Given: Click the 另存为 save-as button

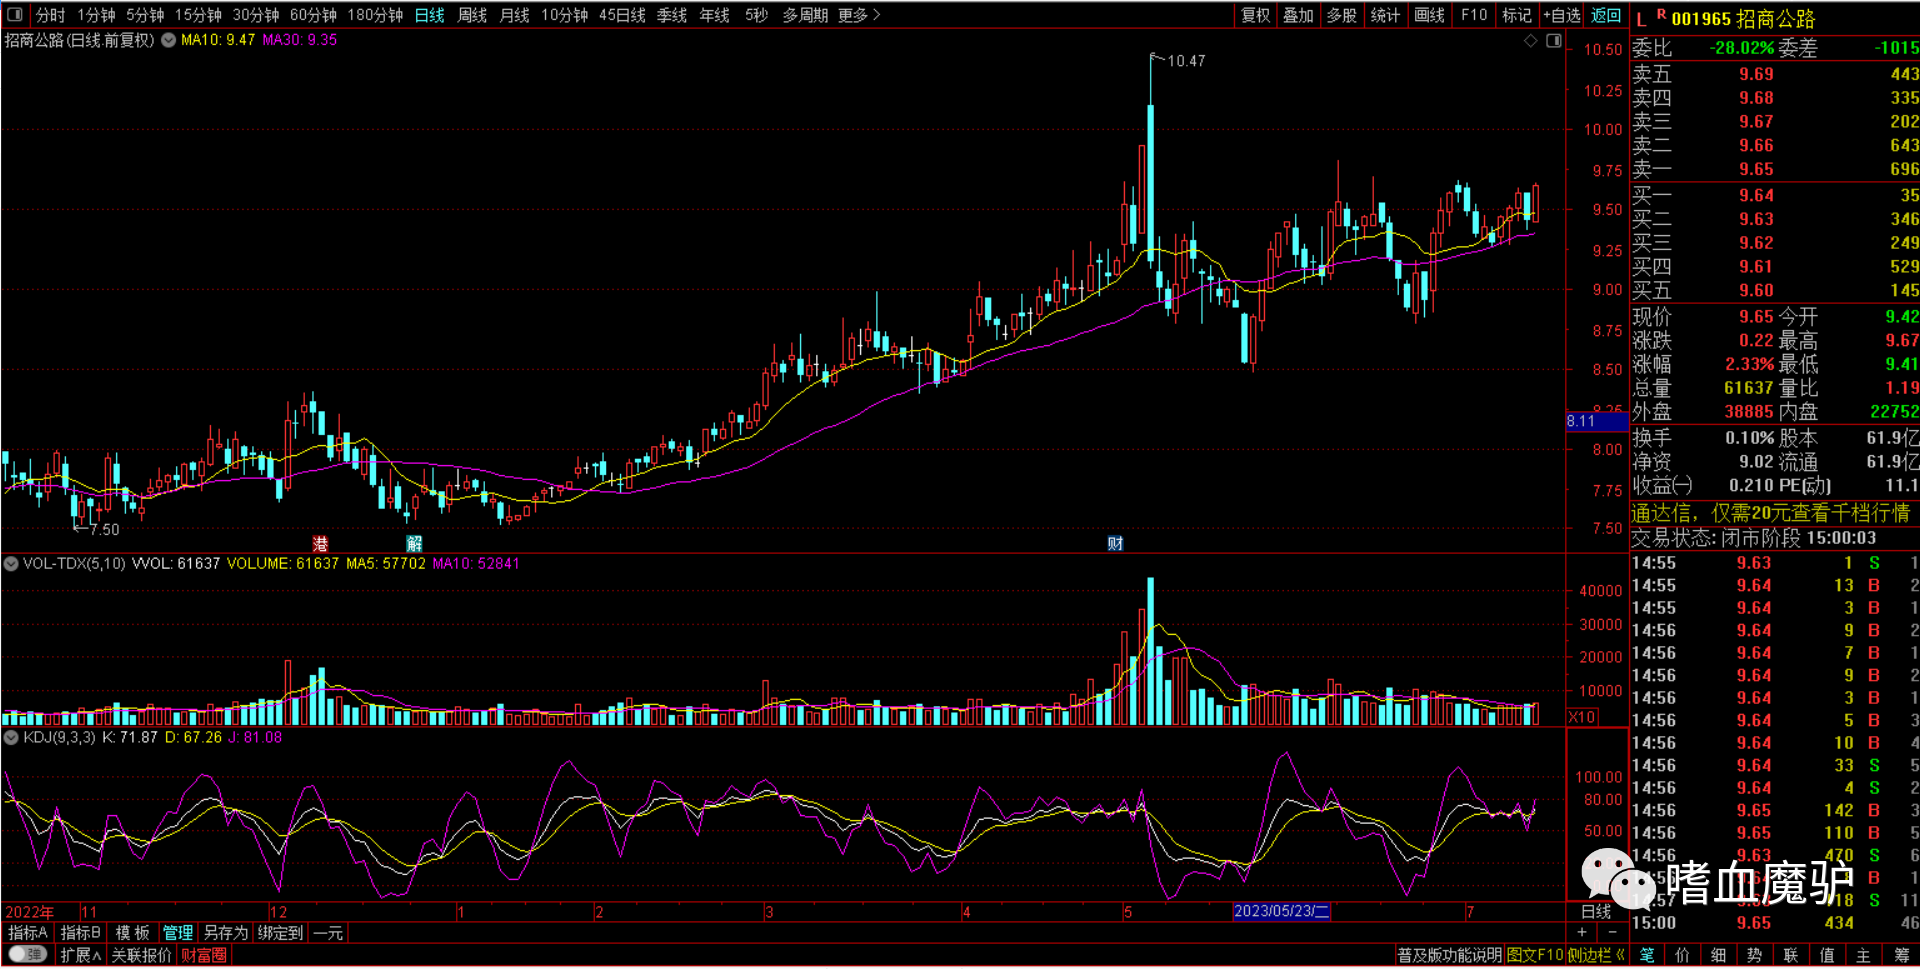Looking at the screenshot, I should click(x=226, y=932).
